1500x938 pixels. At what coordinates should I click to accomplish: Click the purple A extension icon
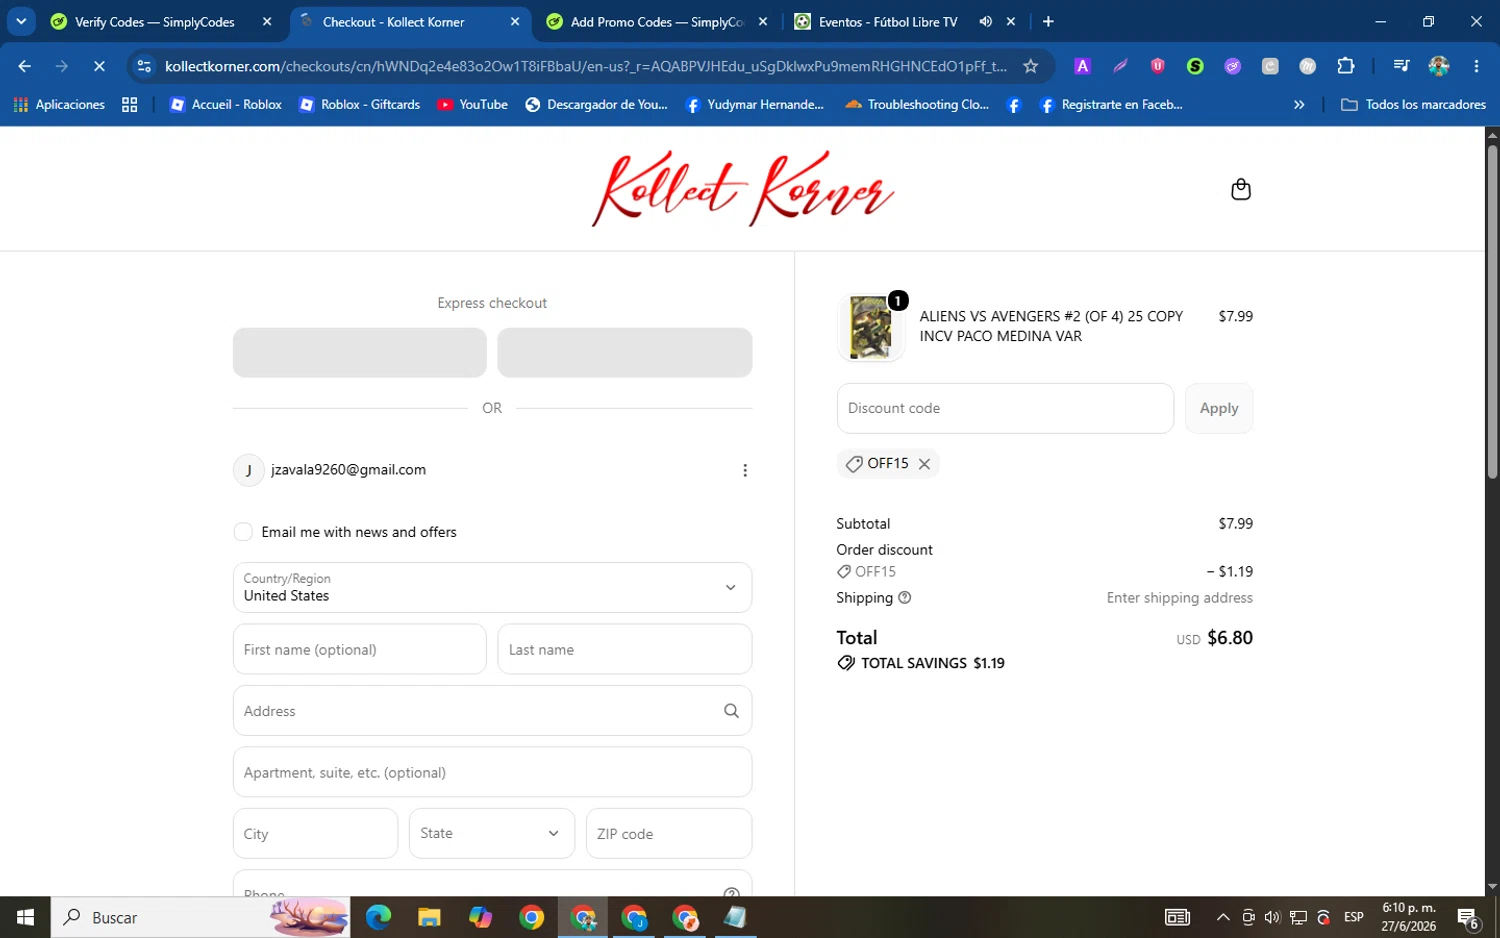point(1082,66)
